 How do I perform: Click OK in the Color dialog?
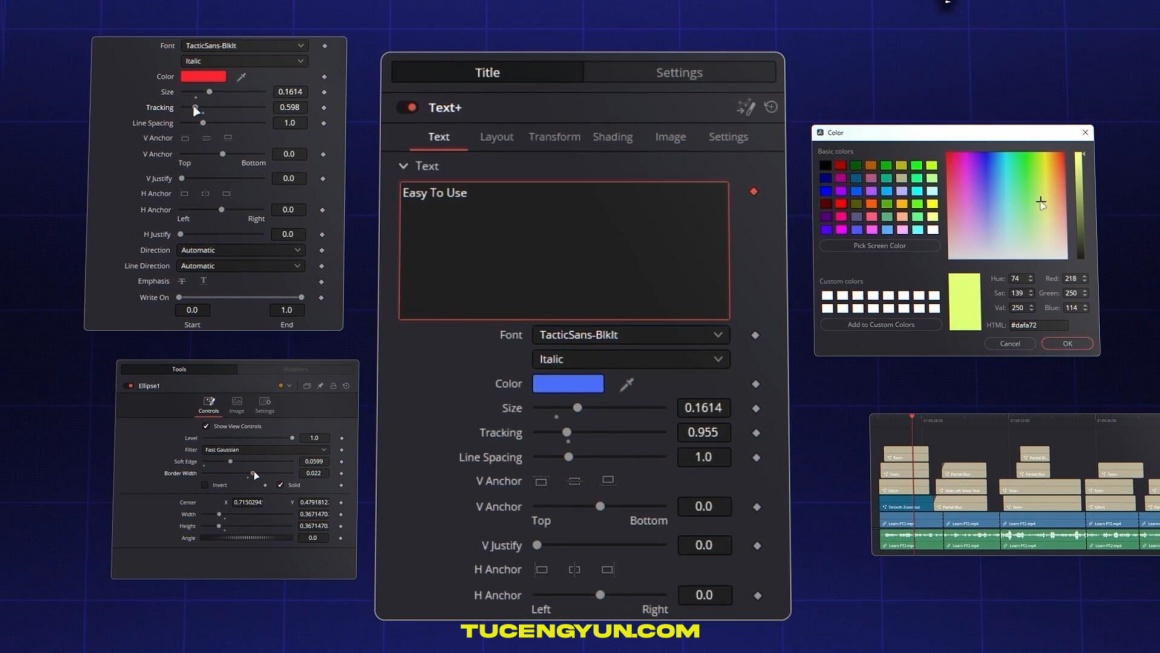(x=1067, y=343)
